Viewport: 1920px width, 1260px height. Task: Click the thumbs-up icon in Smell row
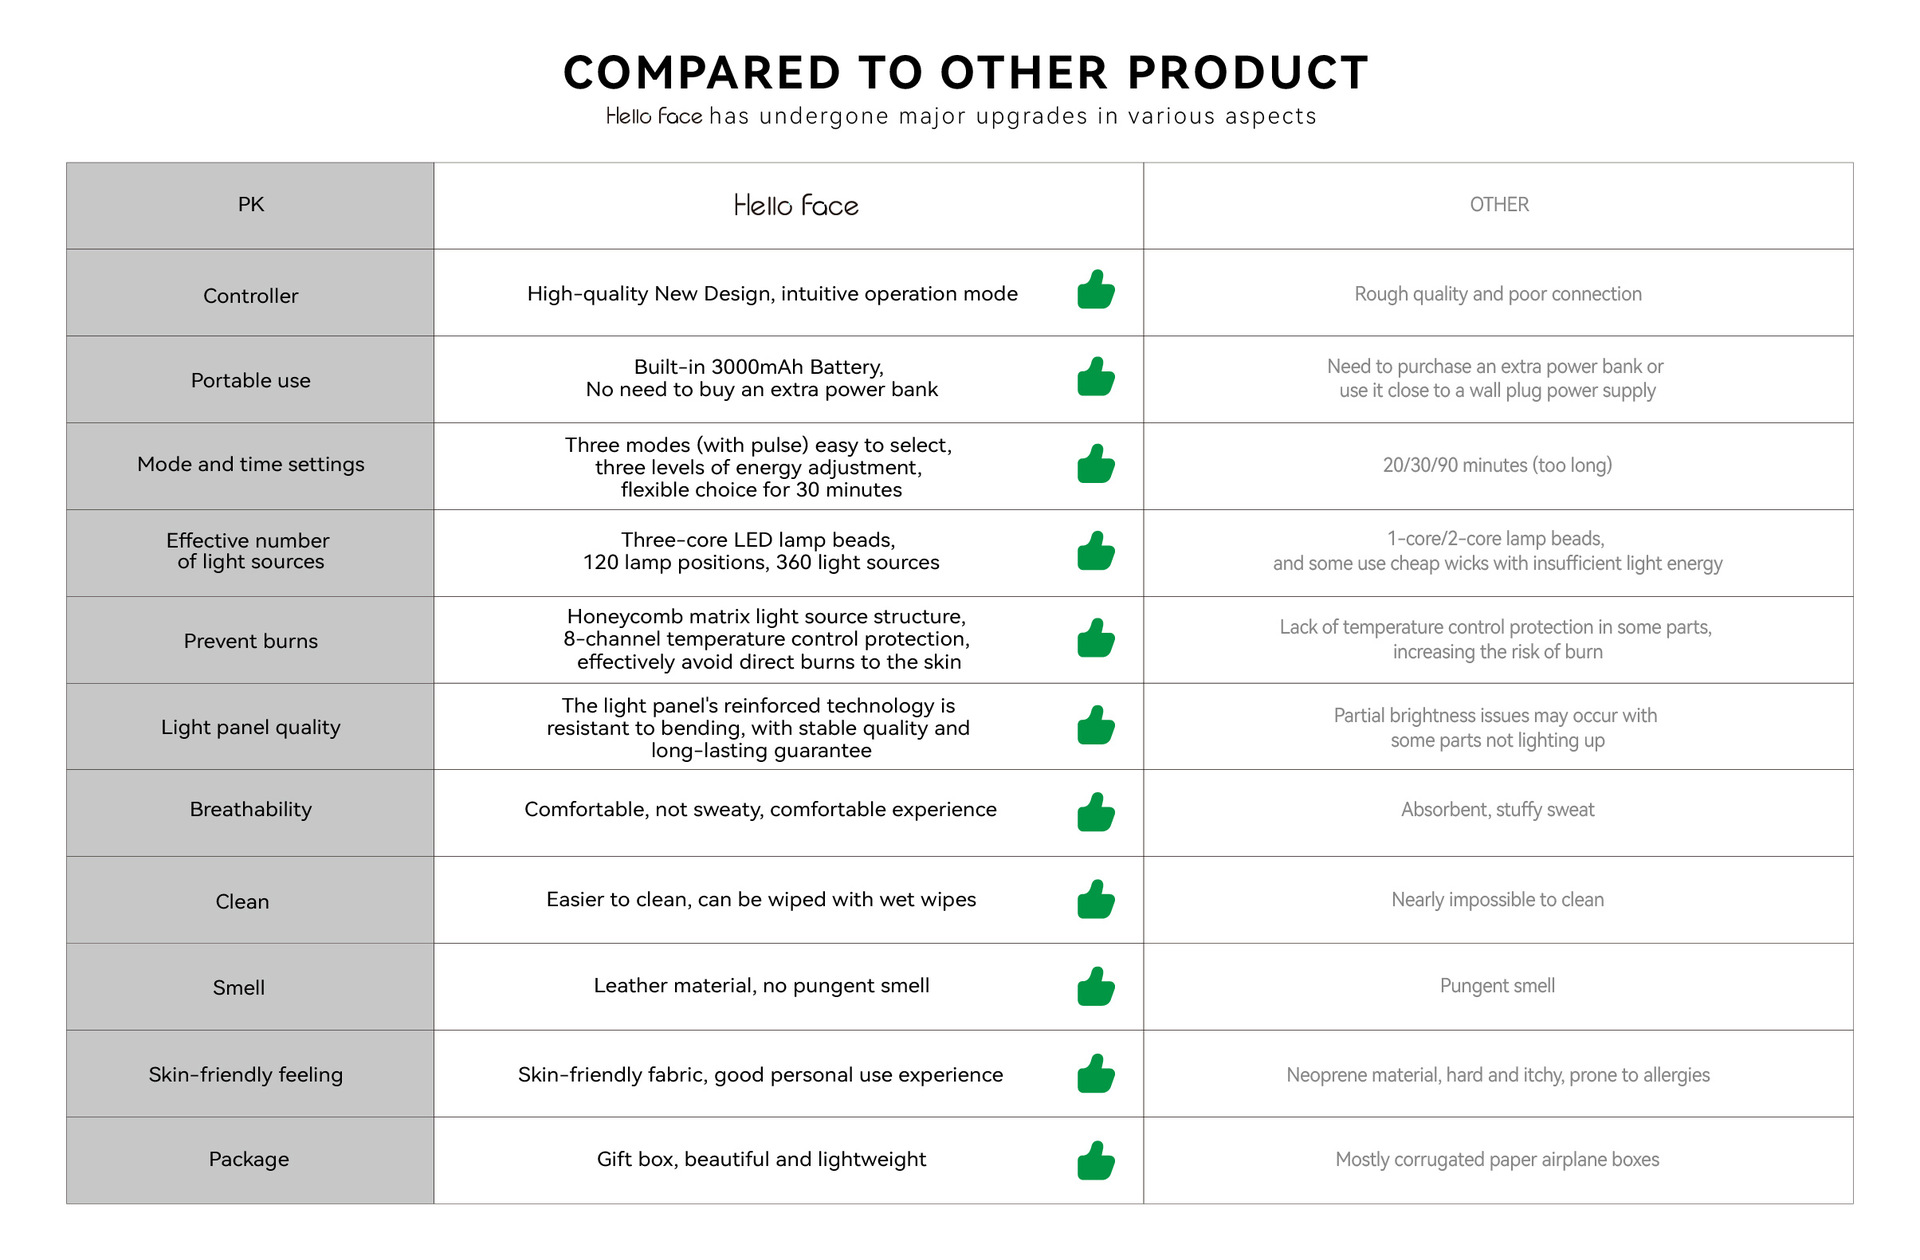1096,987
